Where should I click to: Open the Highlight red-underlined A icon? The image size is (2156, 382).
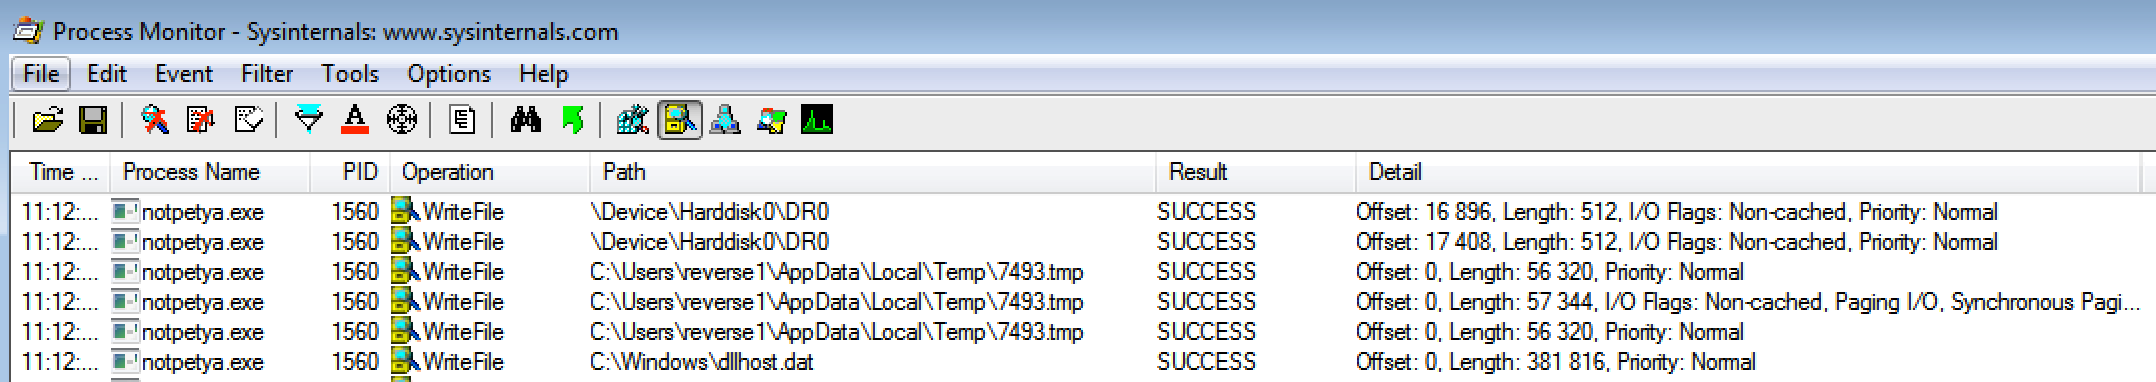(355, 121)
